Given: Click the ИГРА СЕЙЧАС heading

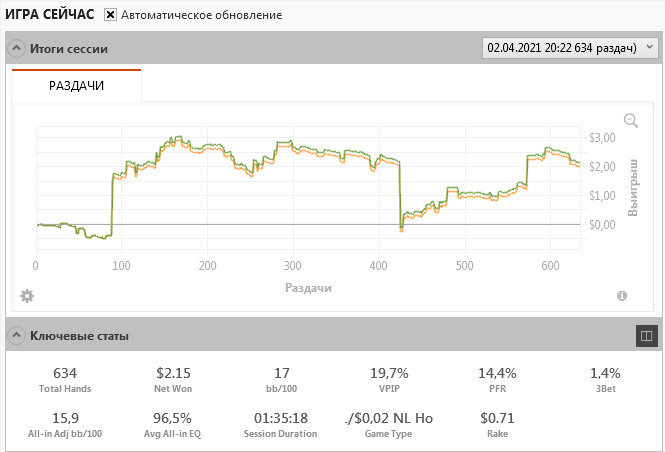Looking at the screenshot, I should (50, 15).
